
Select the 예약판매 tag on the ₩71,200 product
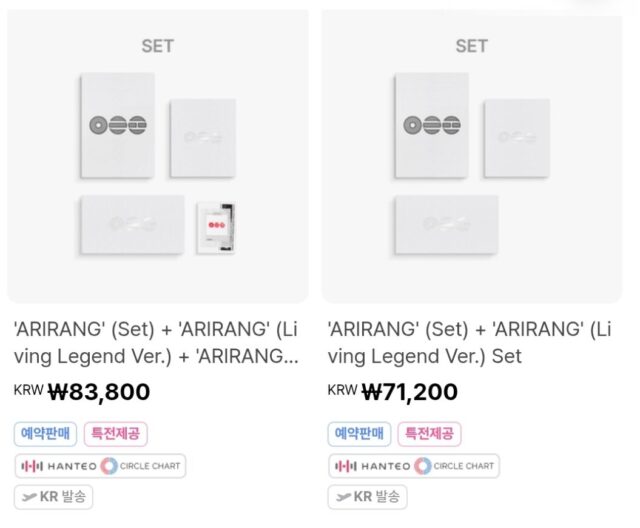click(359, 434)
